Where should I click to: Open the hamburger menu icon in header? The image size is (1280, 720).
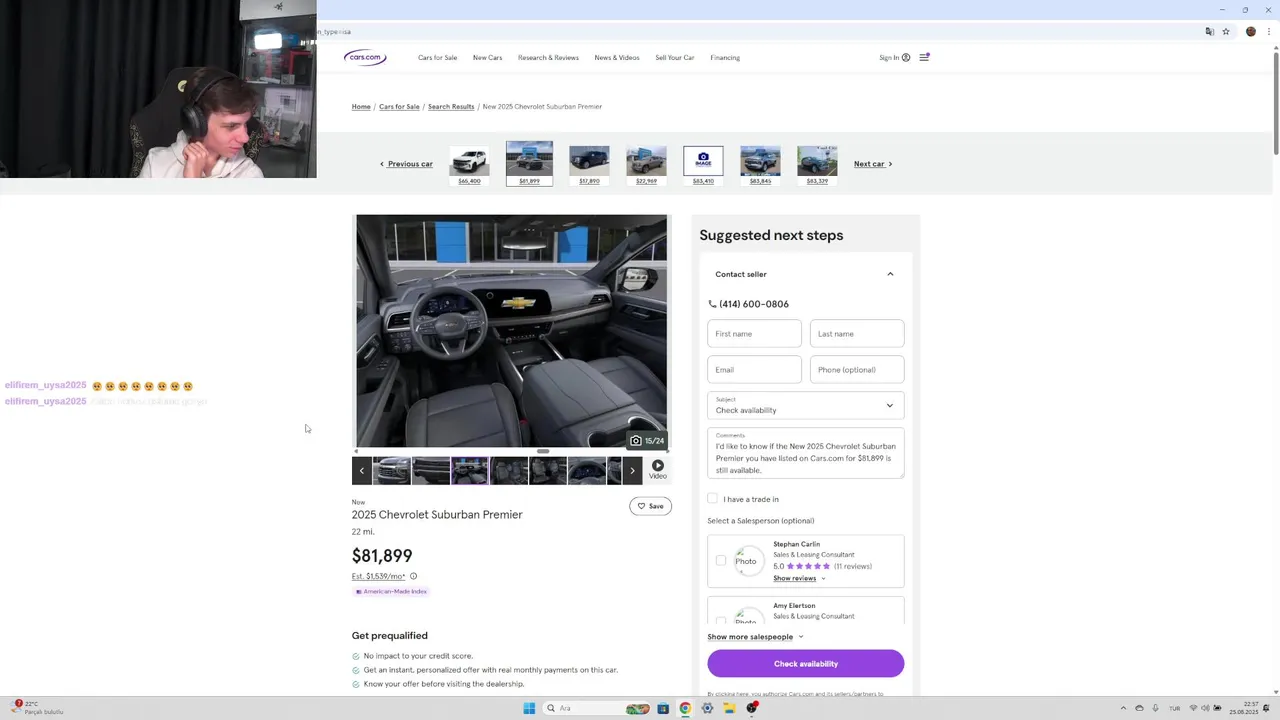pos(924,57)
